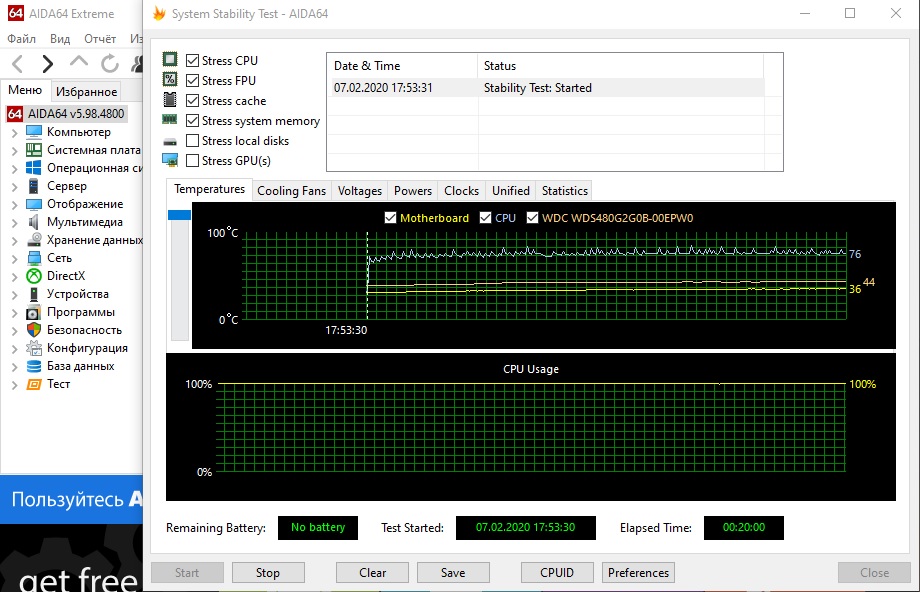Expand the Сервер tree node

coord(15,187)
